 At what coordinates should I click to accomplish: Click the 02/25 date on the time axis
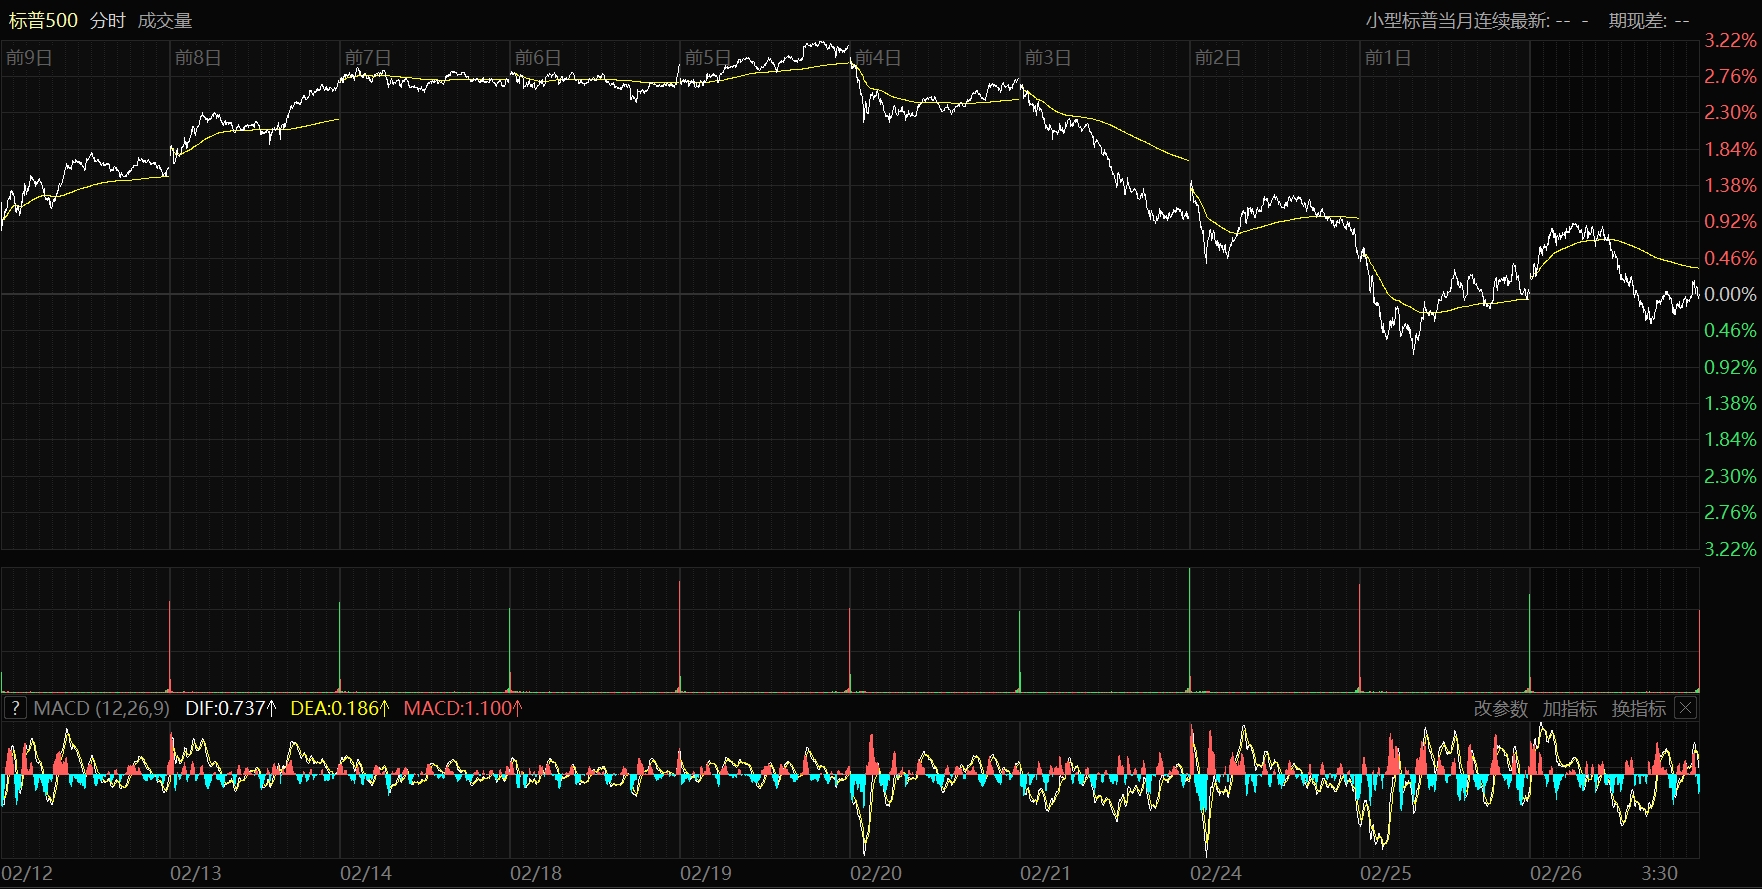1386,873
